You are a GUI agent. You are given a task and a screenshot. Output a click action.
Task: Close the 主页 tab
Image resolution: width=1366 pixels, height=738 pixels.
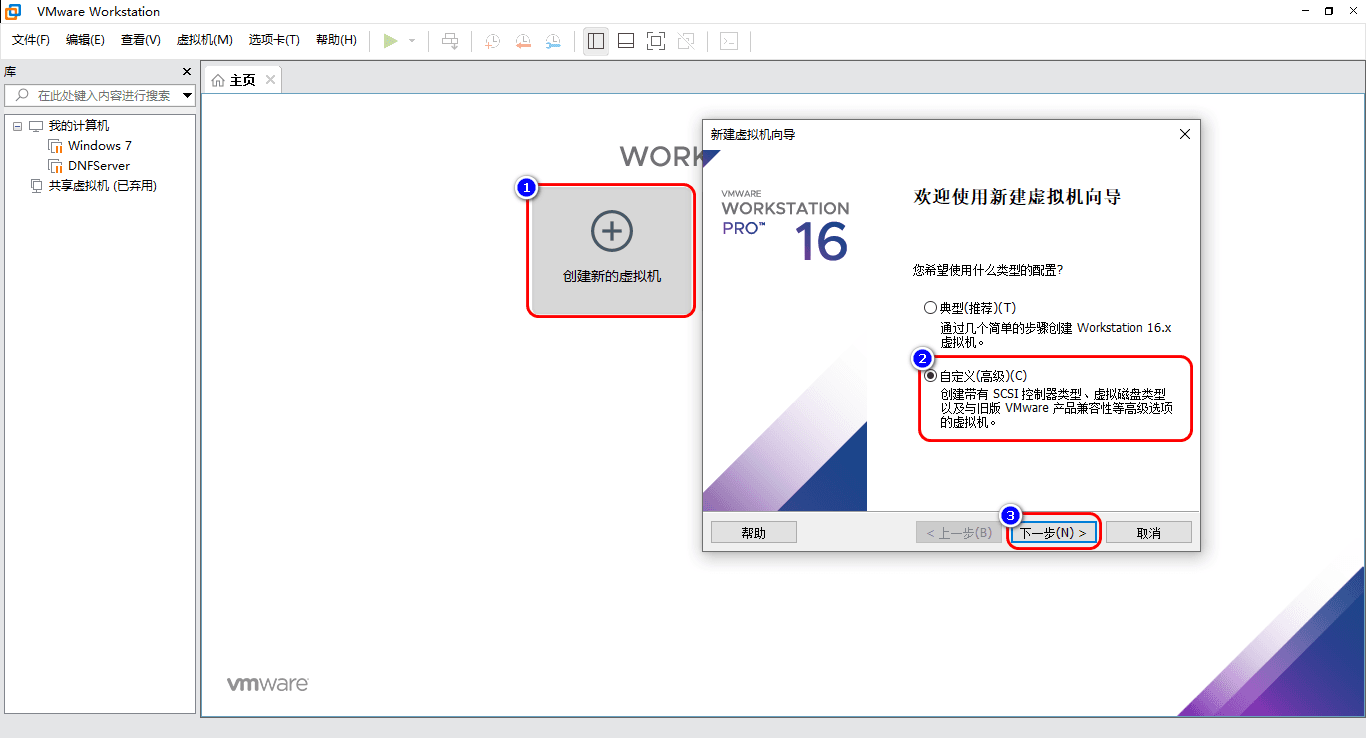tap(268, 80)
